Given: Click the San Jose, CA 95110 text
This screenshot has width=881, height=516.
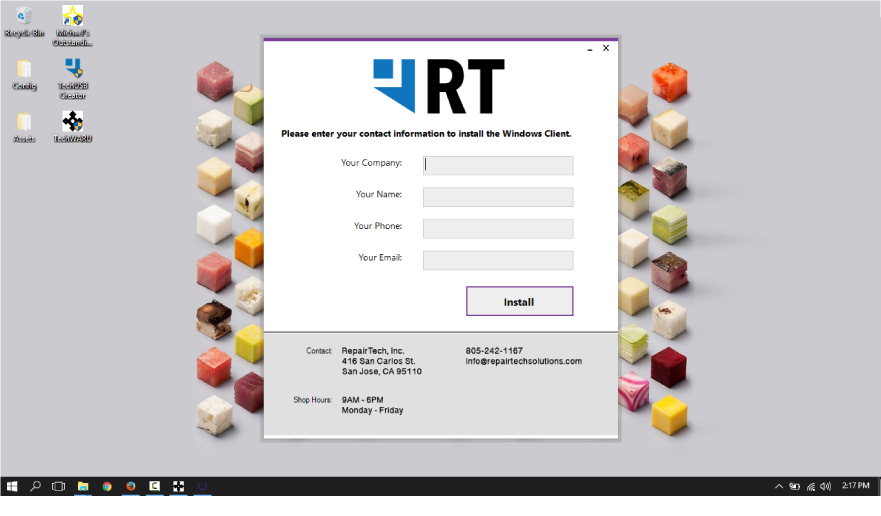Looking at the screenshot, I should point(382,371).
